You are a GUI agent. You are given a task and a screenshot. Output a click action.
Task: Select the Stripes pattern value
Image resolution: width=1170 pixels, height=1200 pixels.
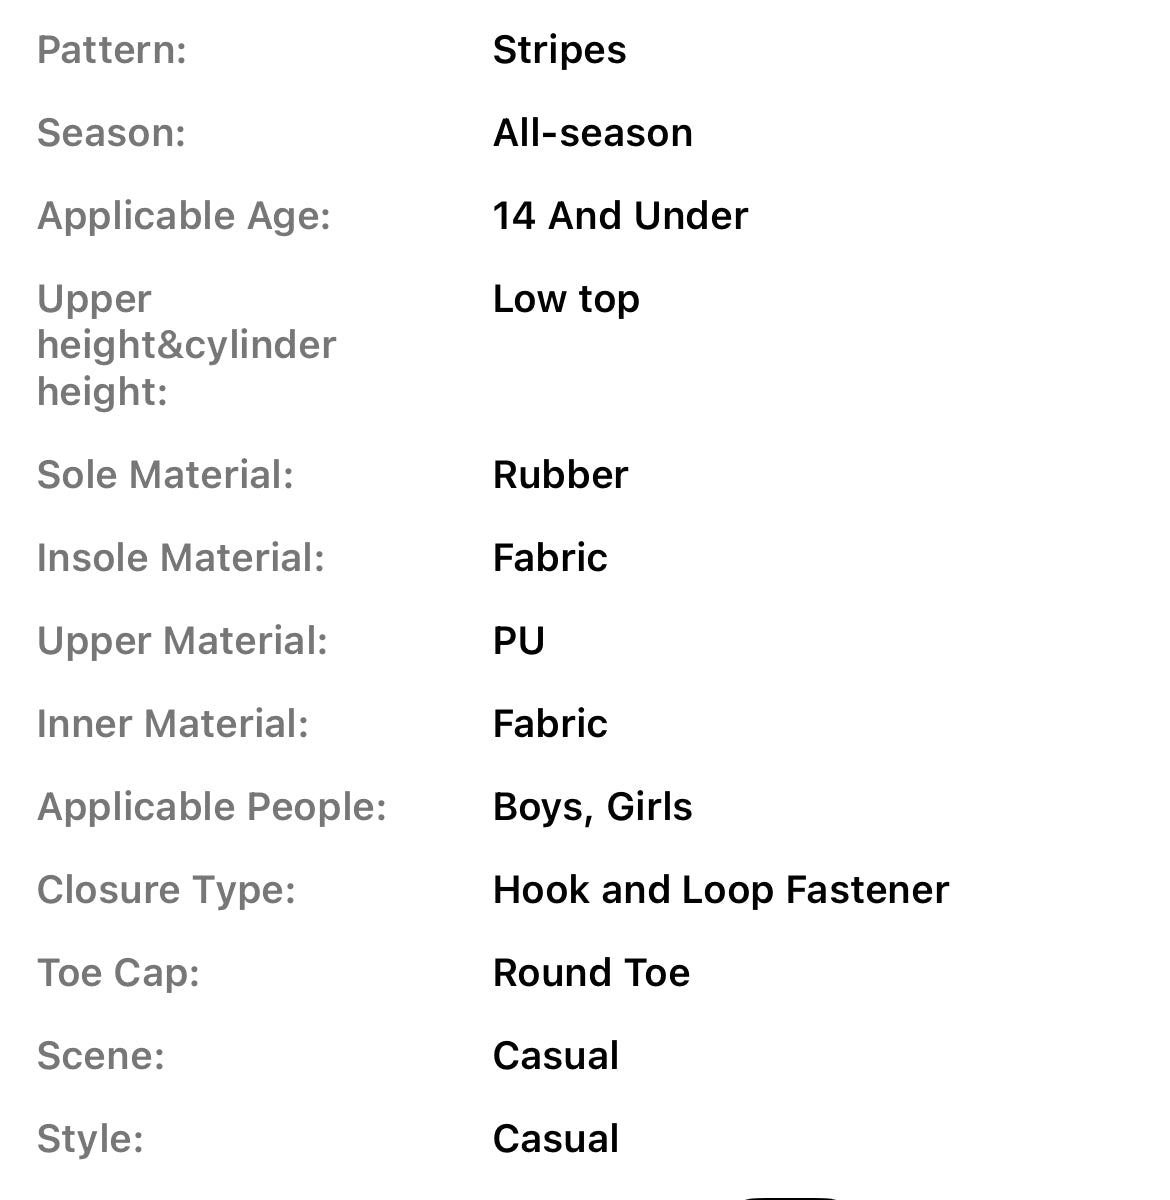tap(559, 50)
